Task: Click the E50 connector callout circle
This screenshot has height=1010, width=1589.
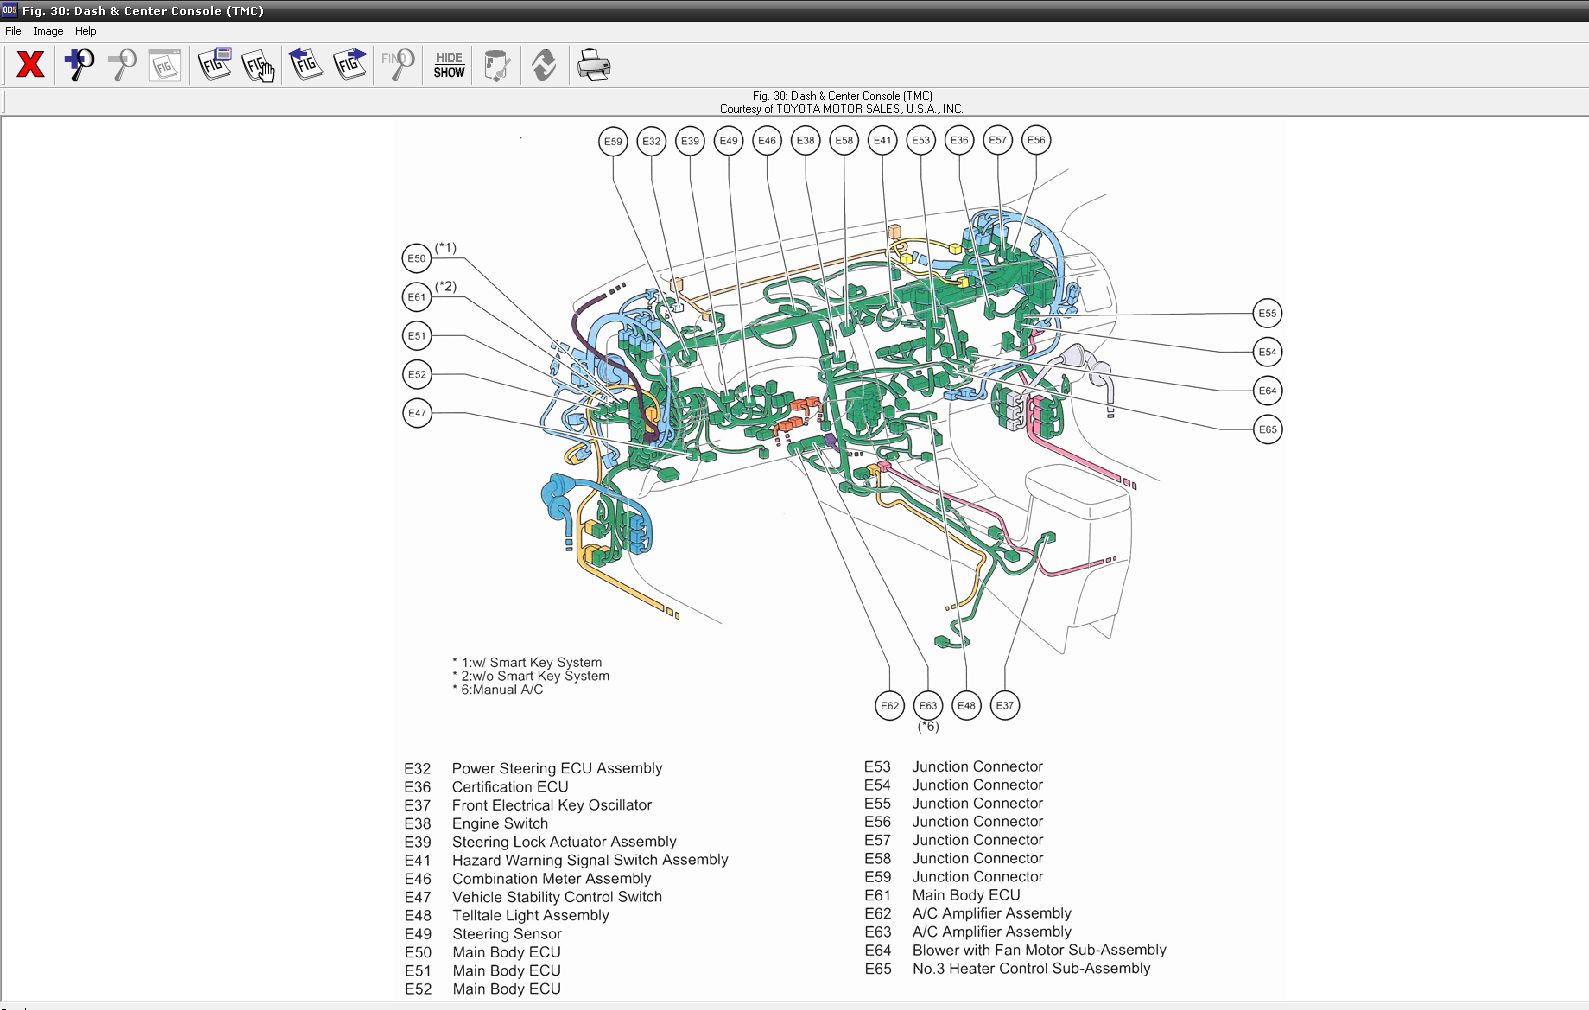Action: [417, 258]
